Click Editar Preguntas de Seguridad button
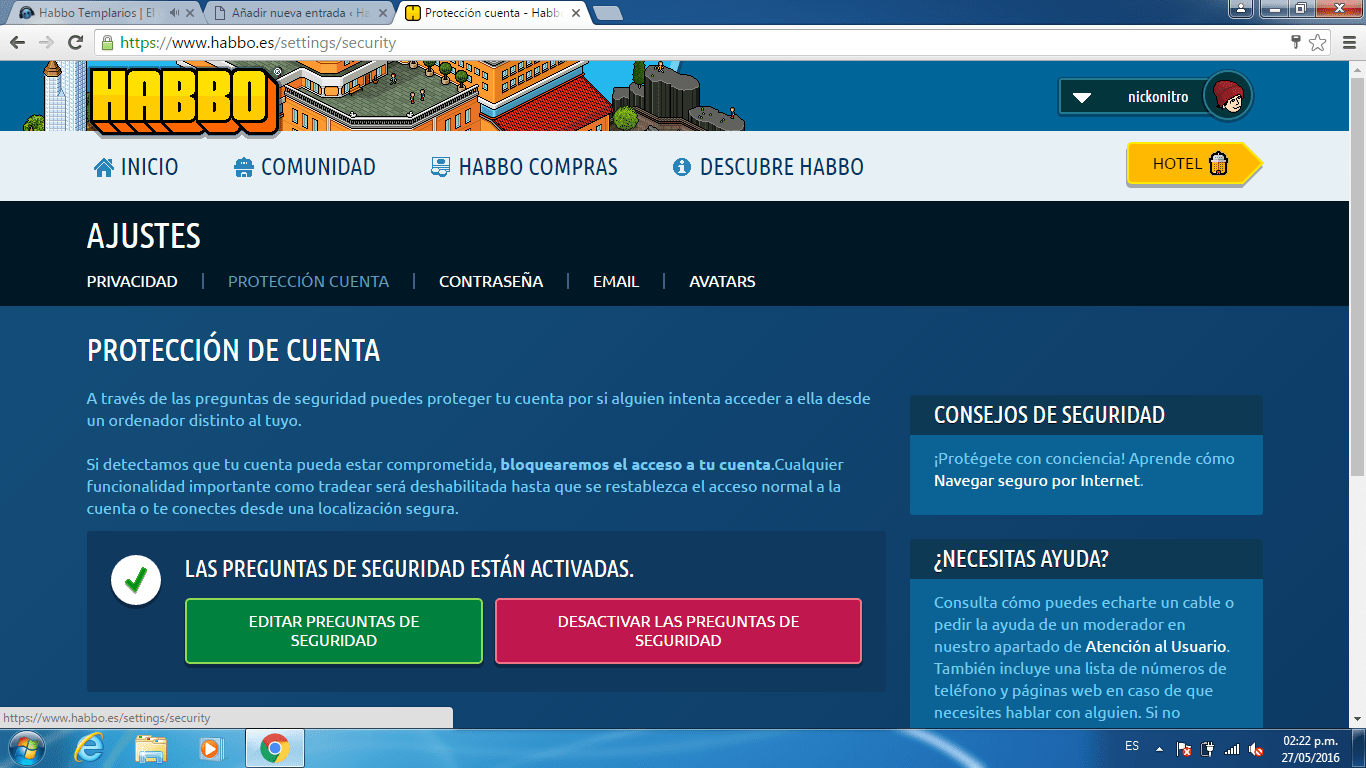Viewport: 1366px width, 768px height. 334,631
